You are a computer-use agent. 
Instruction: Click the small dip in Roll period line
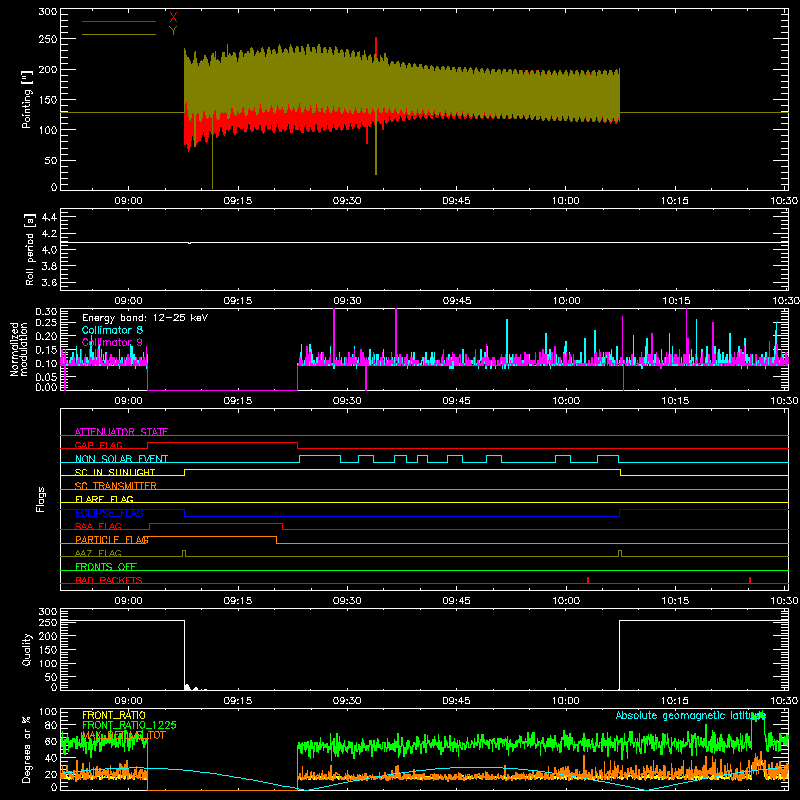(x=190, y=243)
